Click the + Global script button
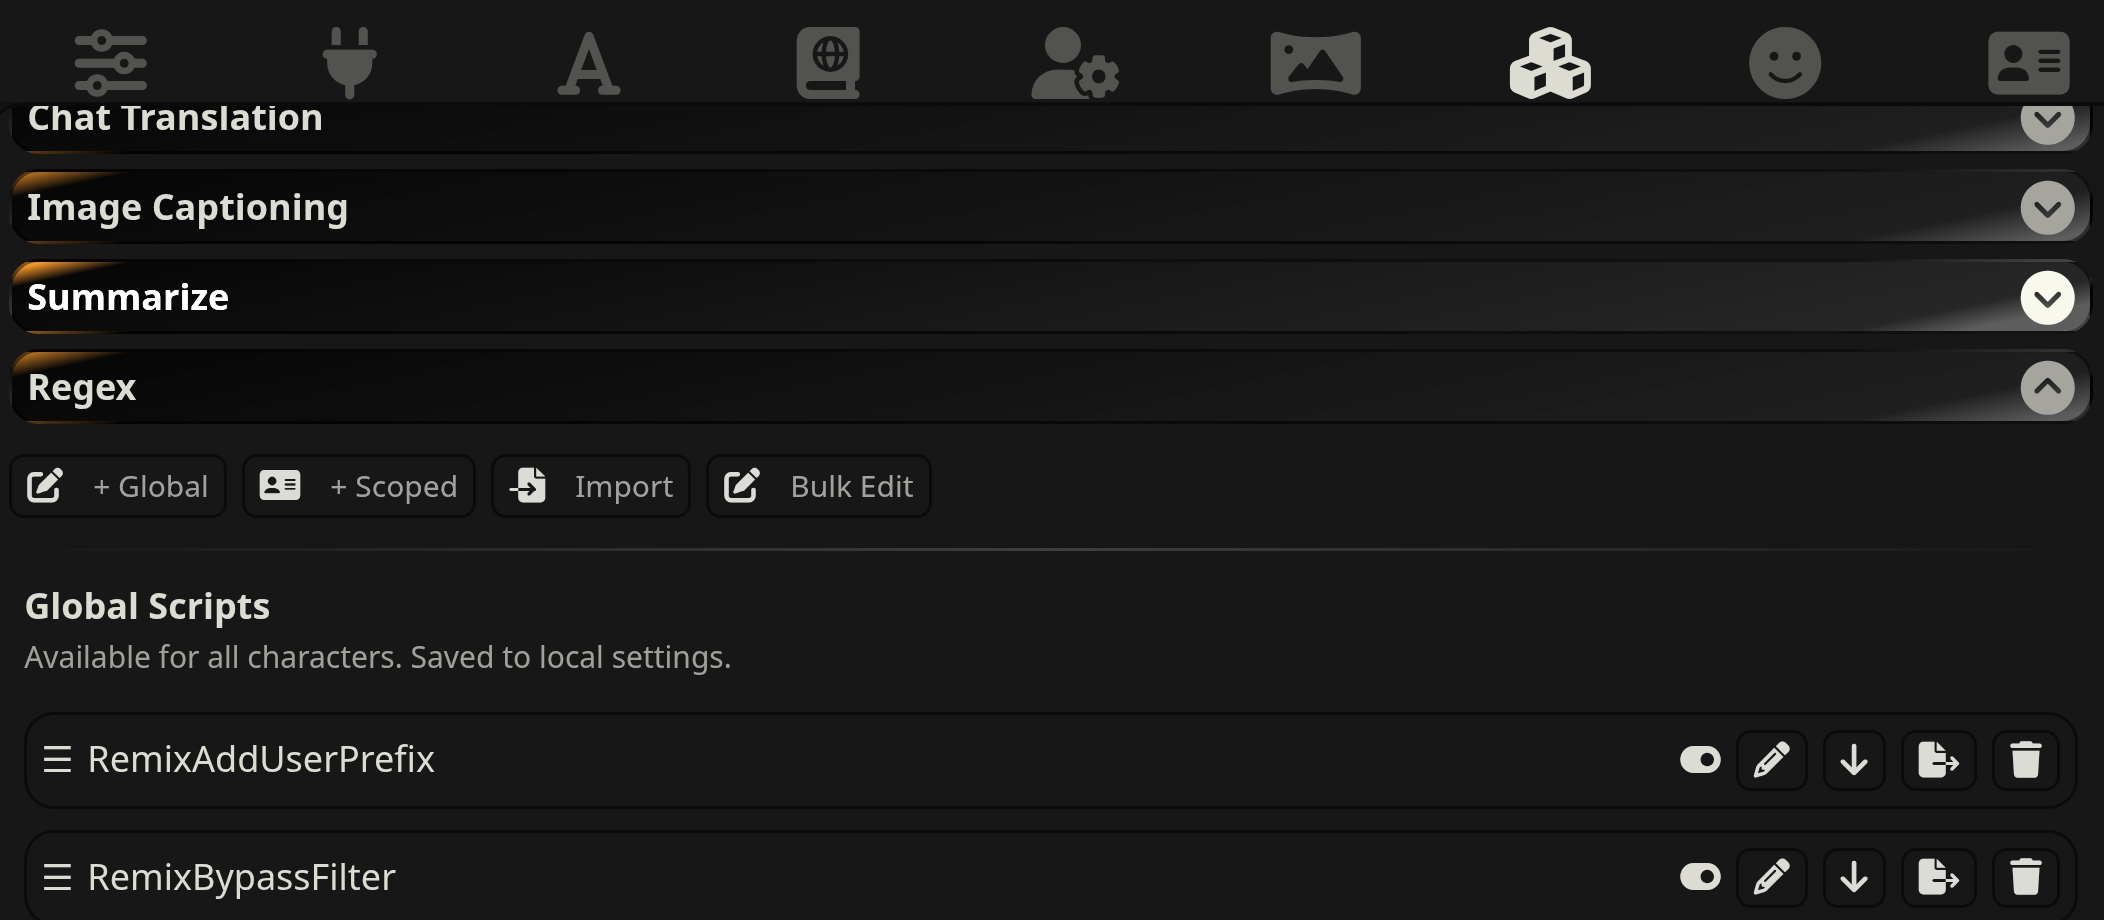This screenshot has width=2104, height=920. pos(118,487)
